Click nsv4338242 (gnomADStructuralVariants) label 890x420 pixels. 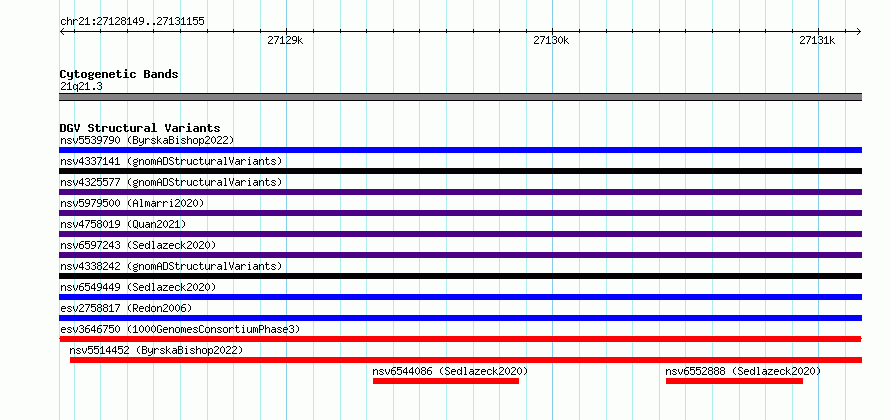[171, 266]
